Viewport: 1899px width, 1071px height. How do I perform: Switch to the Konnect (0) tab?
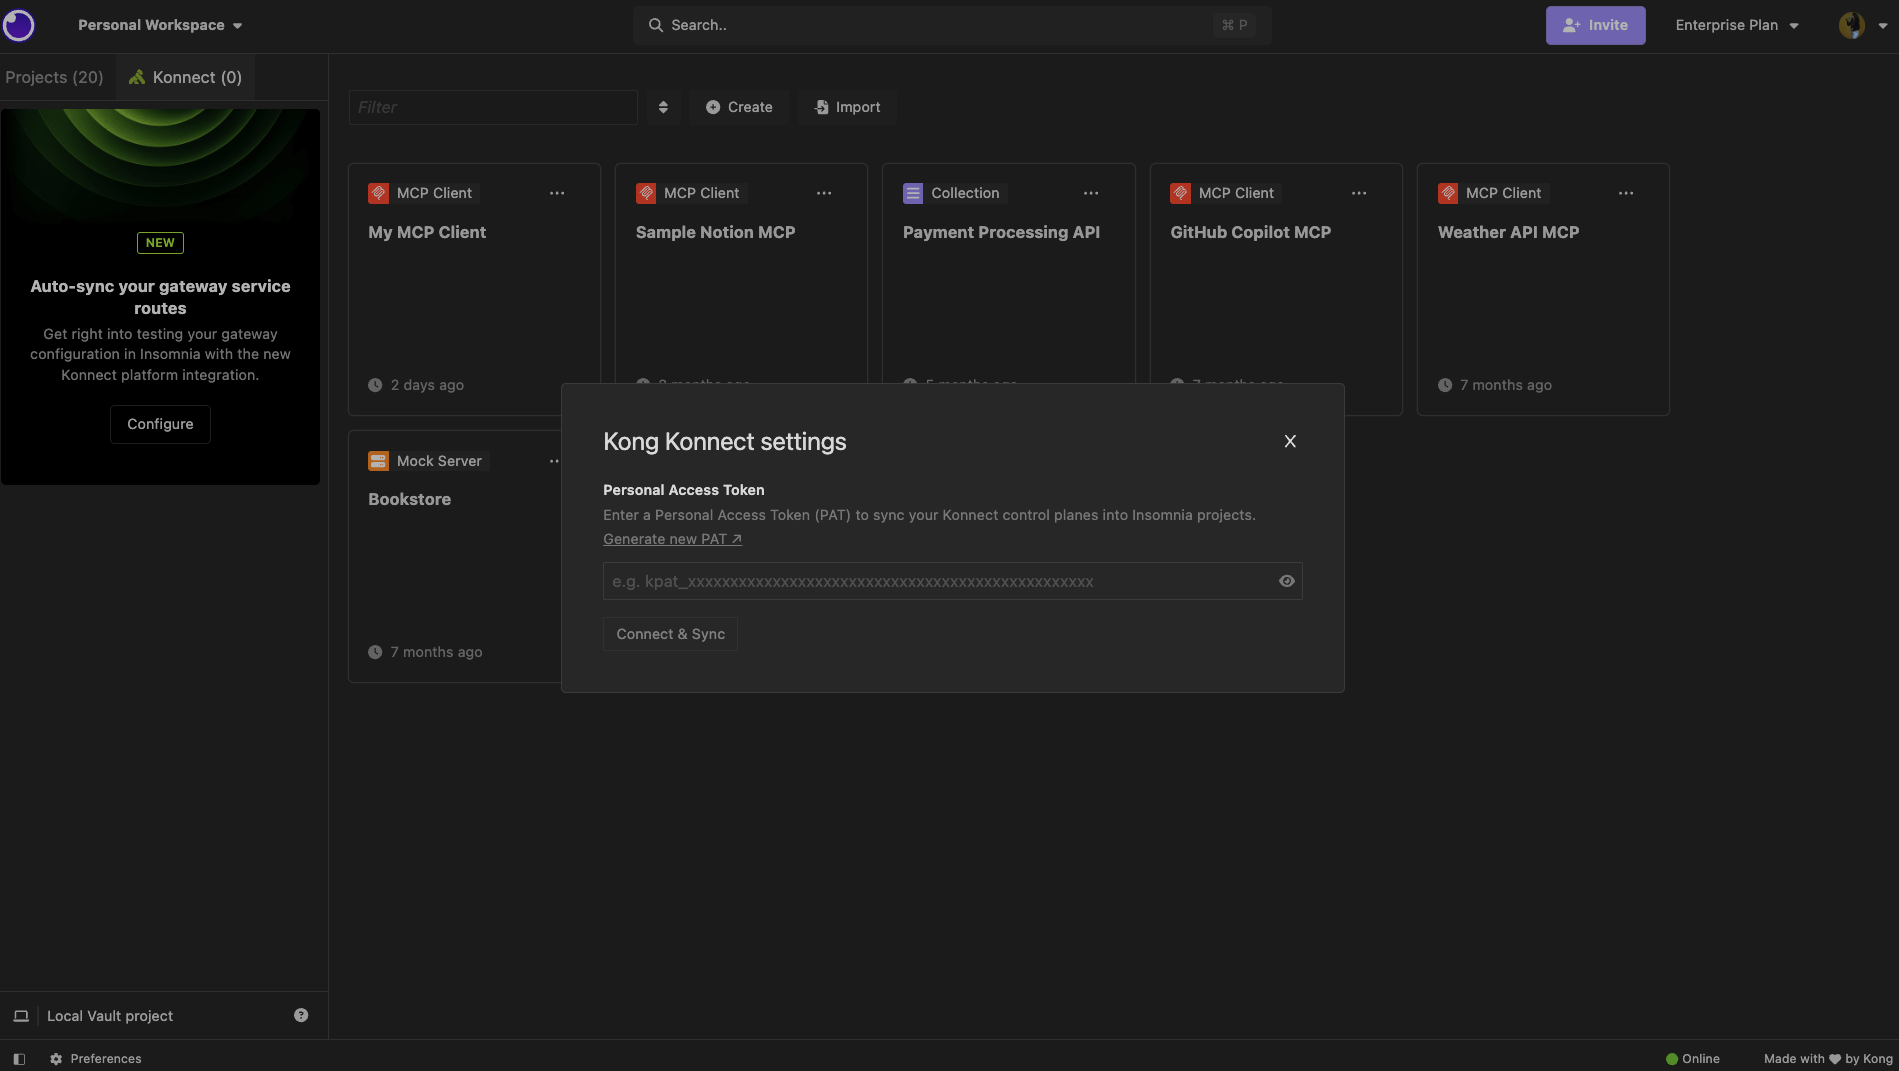point(186,77)
